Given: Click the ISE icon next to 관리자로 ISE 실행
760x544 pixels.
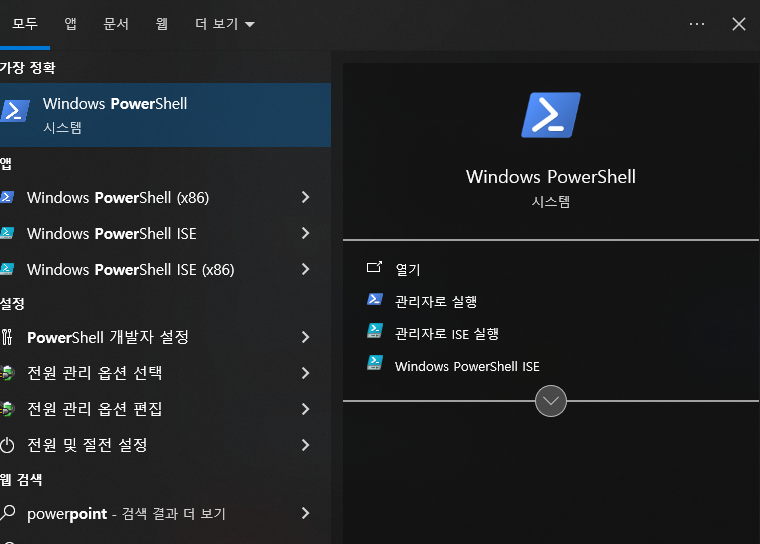Looking at the screenshot, I should coord(375,331).
